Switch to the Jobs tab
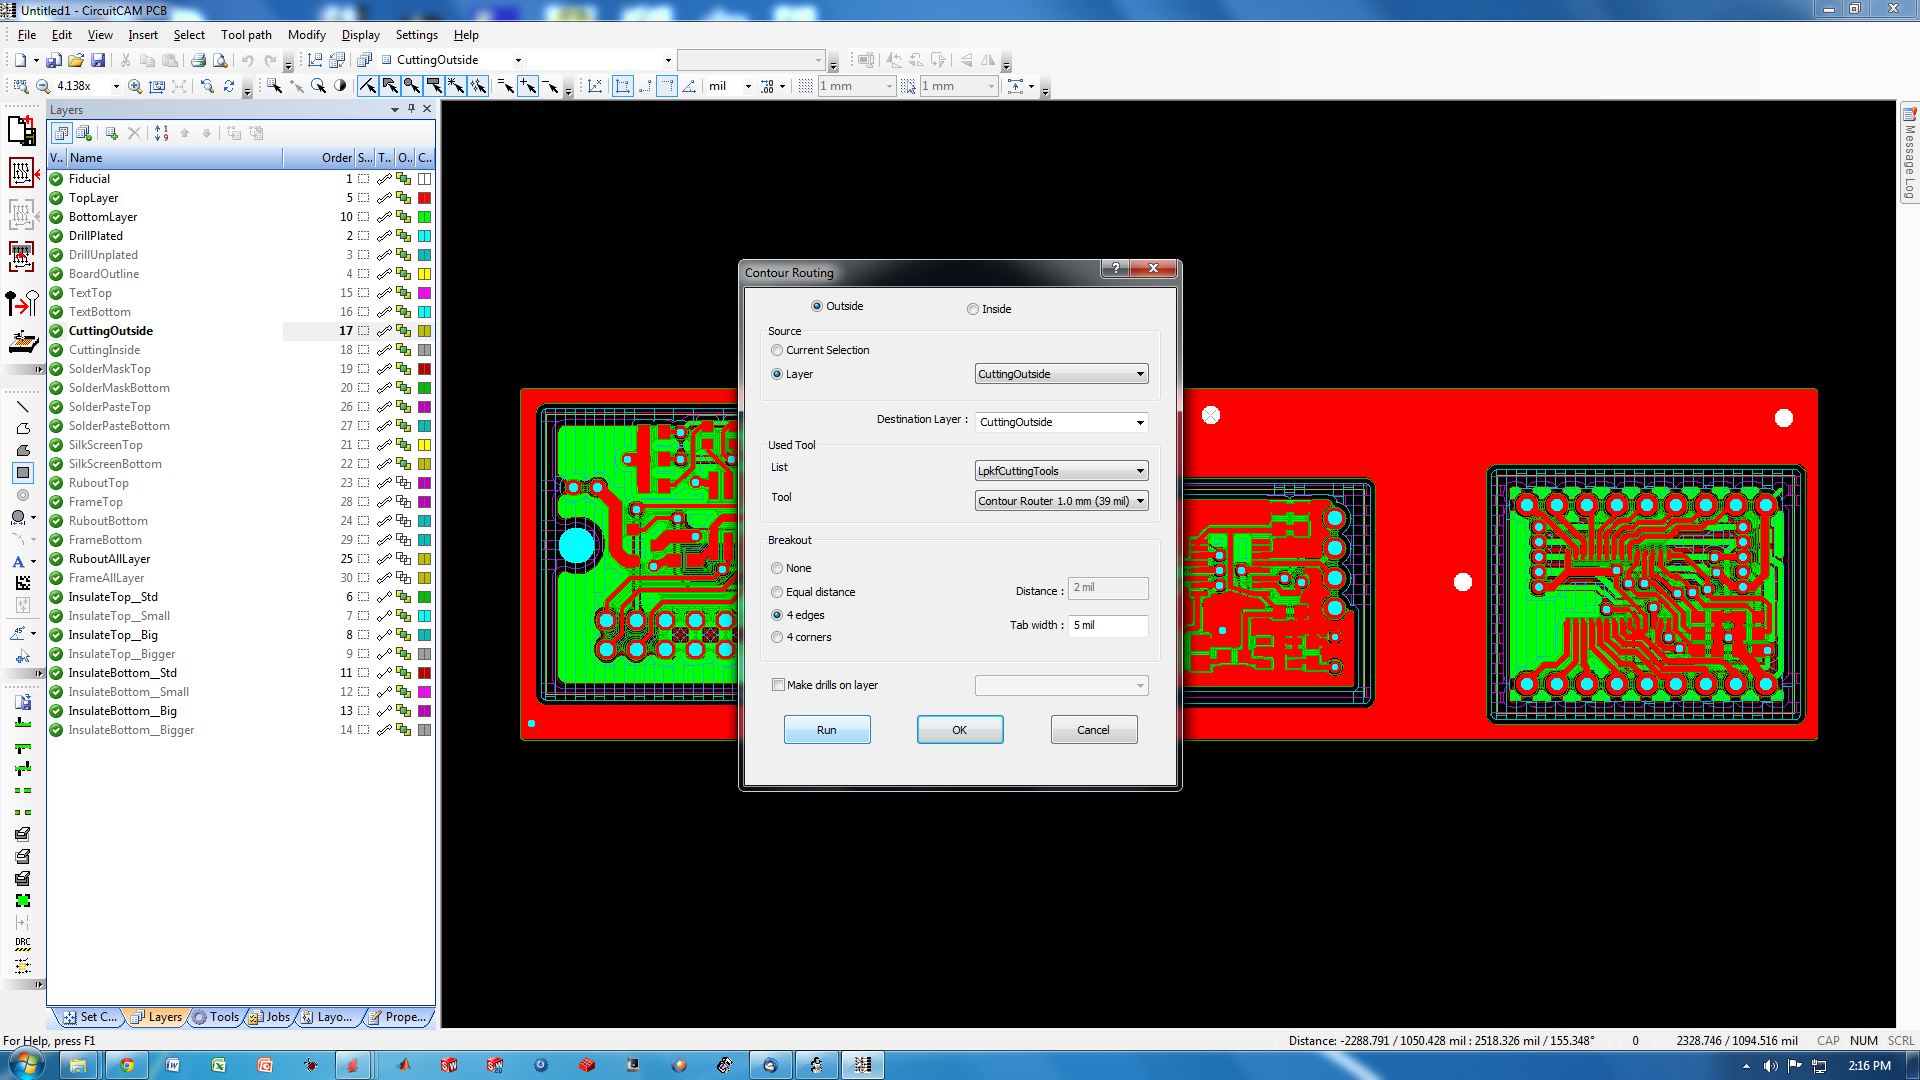 tap(270, 1017)
